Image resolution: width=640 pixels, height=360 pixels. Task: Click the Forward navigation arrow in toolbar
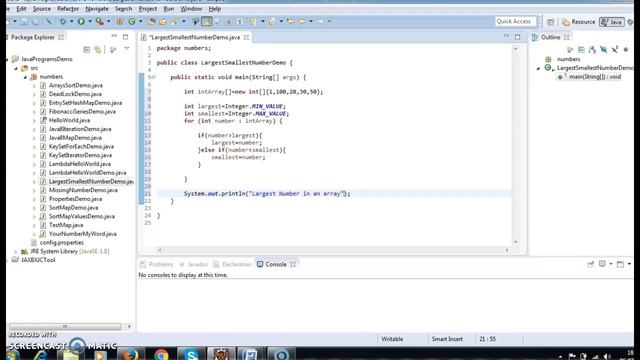320,21
